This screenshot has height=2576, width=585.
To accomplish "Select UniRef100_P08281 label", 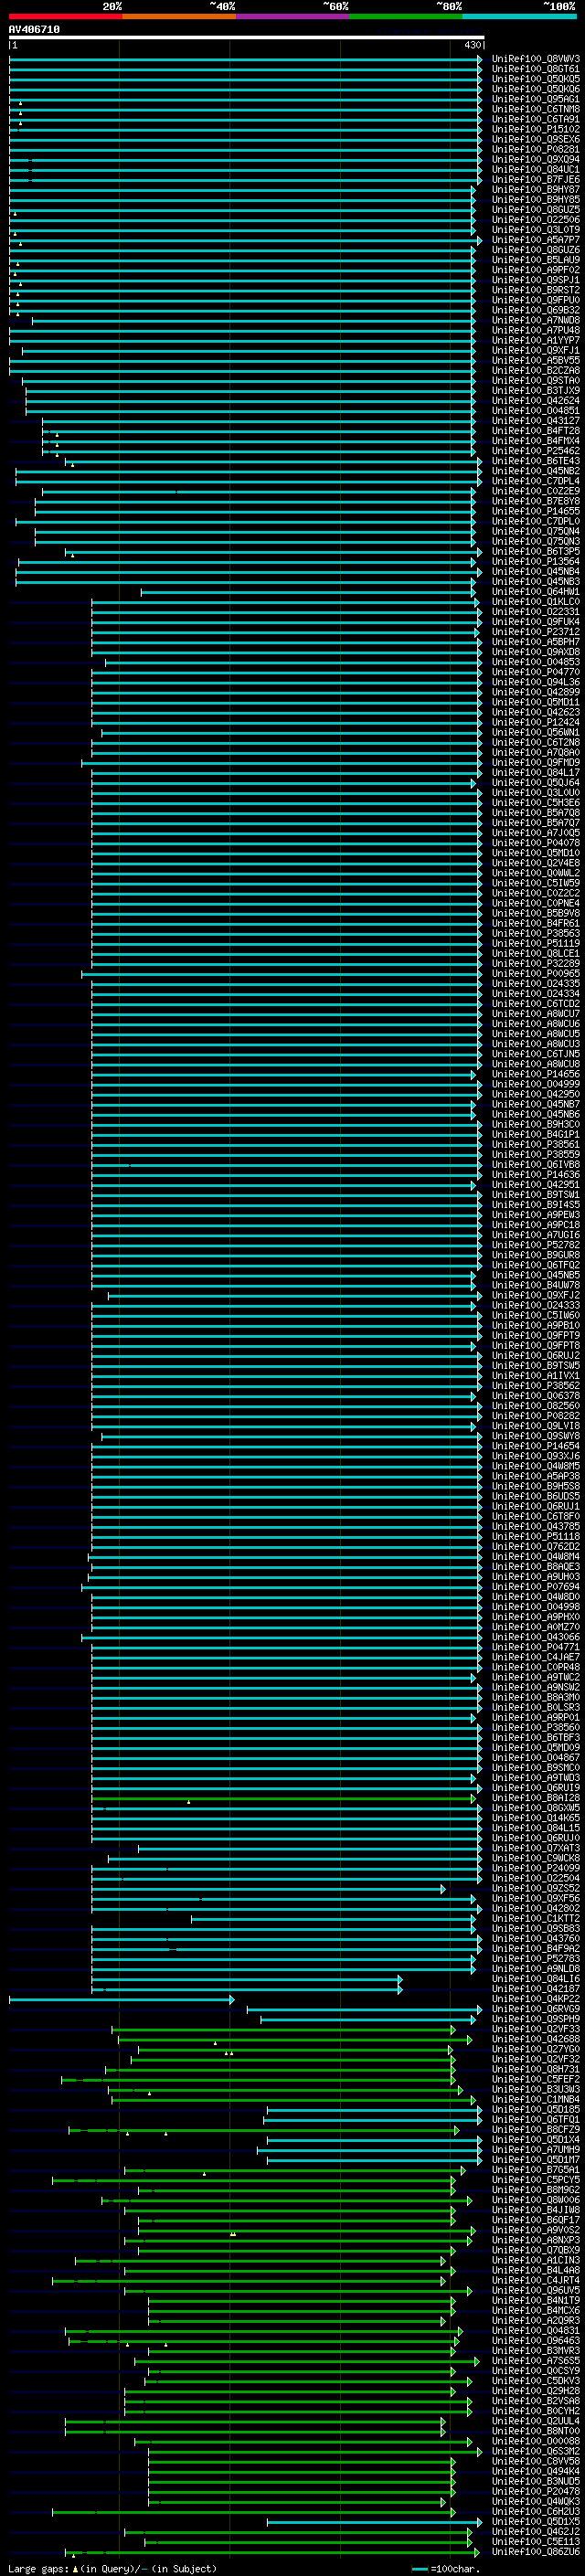I will point(535,149).
